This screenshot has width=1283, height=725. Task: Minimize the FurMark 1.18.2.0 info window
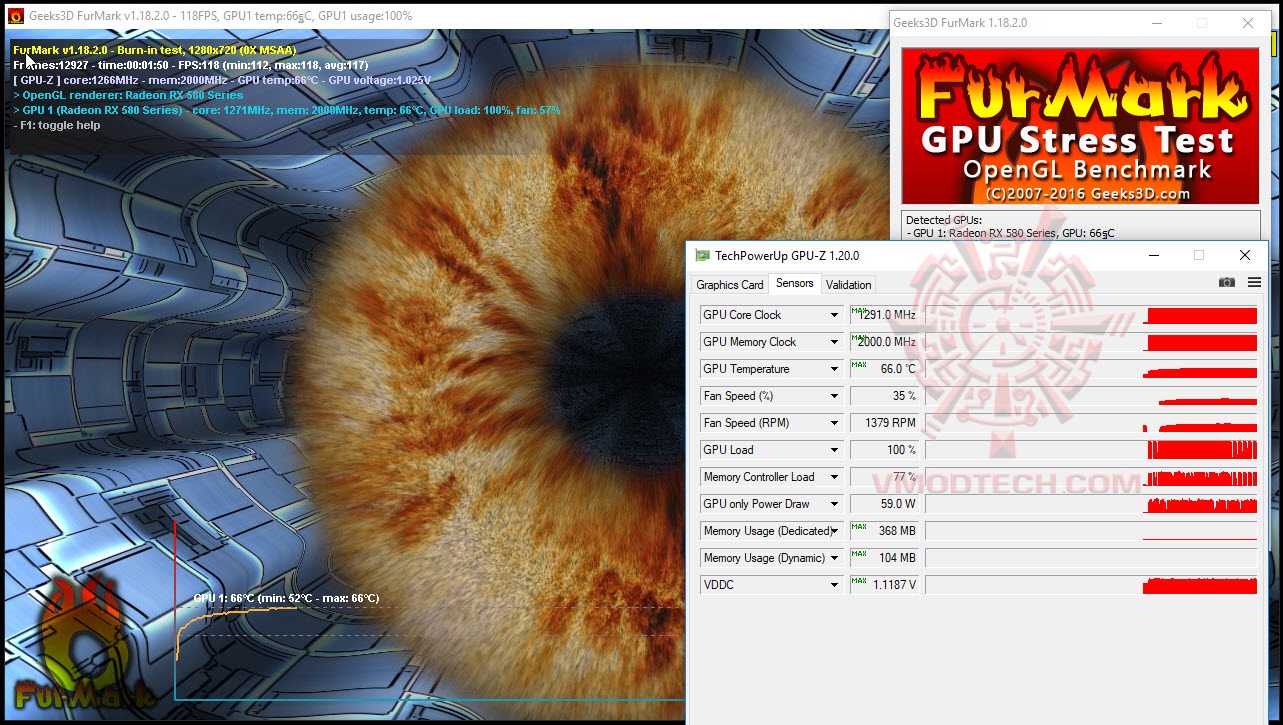point(1156,23)
